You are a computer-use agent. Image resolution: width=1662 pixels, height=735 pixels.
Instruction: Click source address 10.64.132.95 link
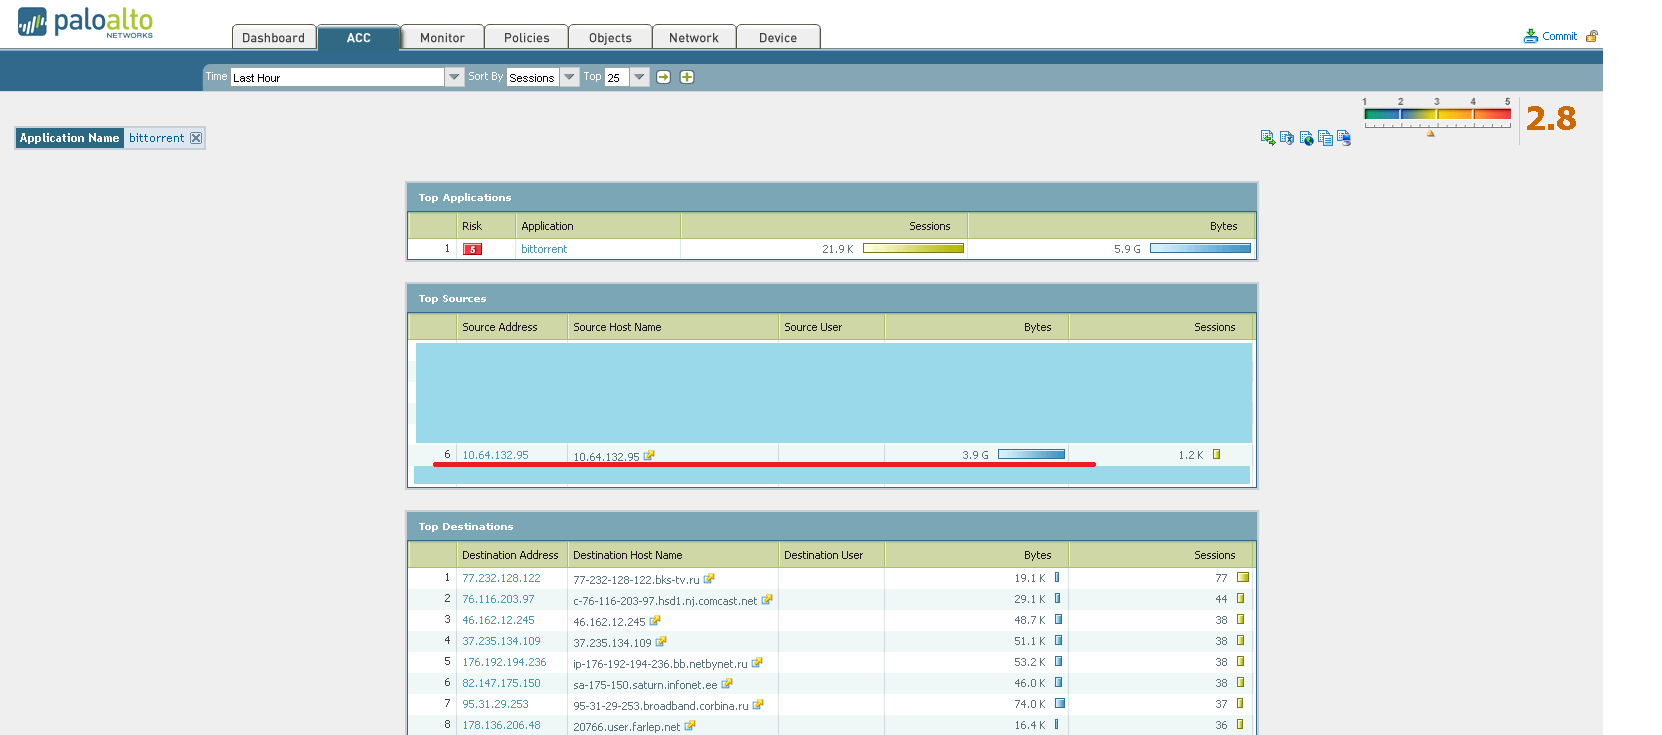tap(495, 455)
